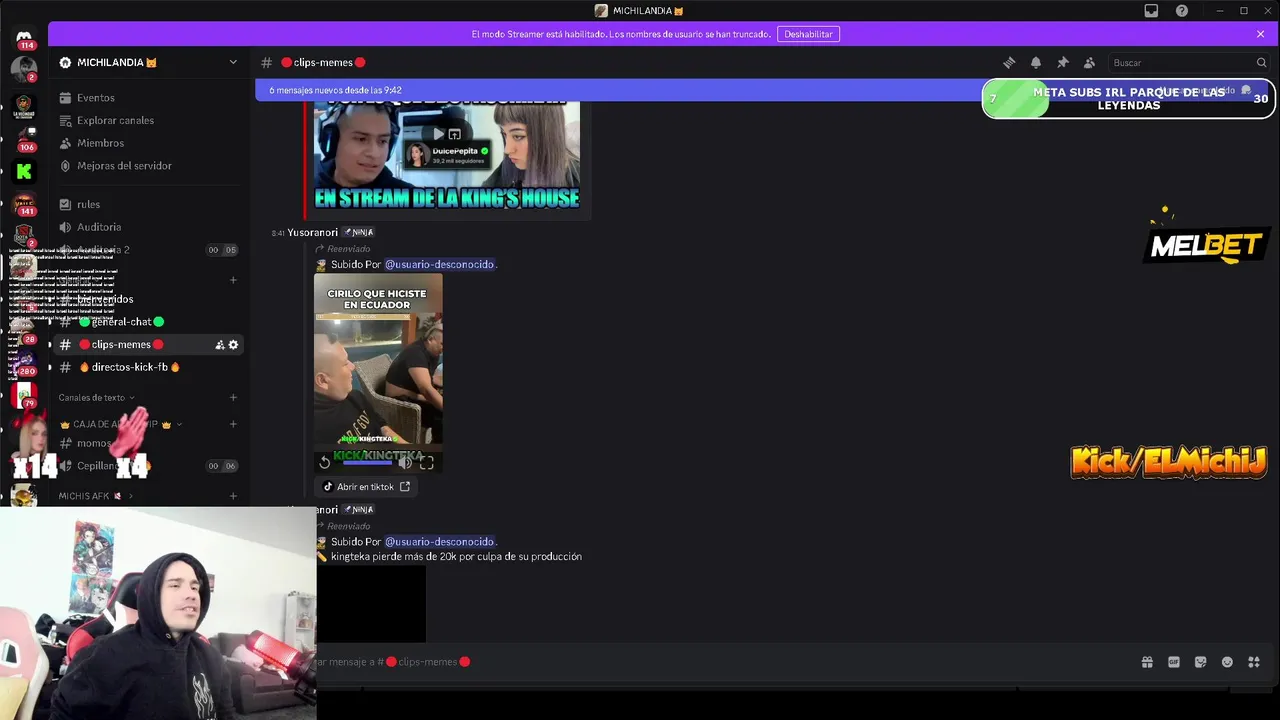Open the first @usuario-desconocido mention
The height and width of the screenshot is (720, 1280).
[x=439, y=264]
